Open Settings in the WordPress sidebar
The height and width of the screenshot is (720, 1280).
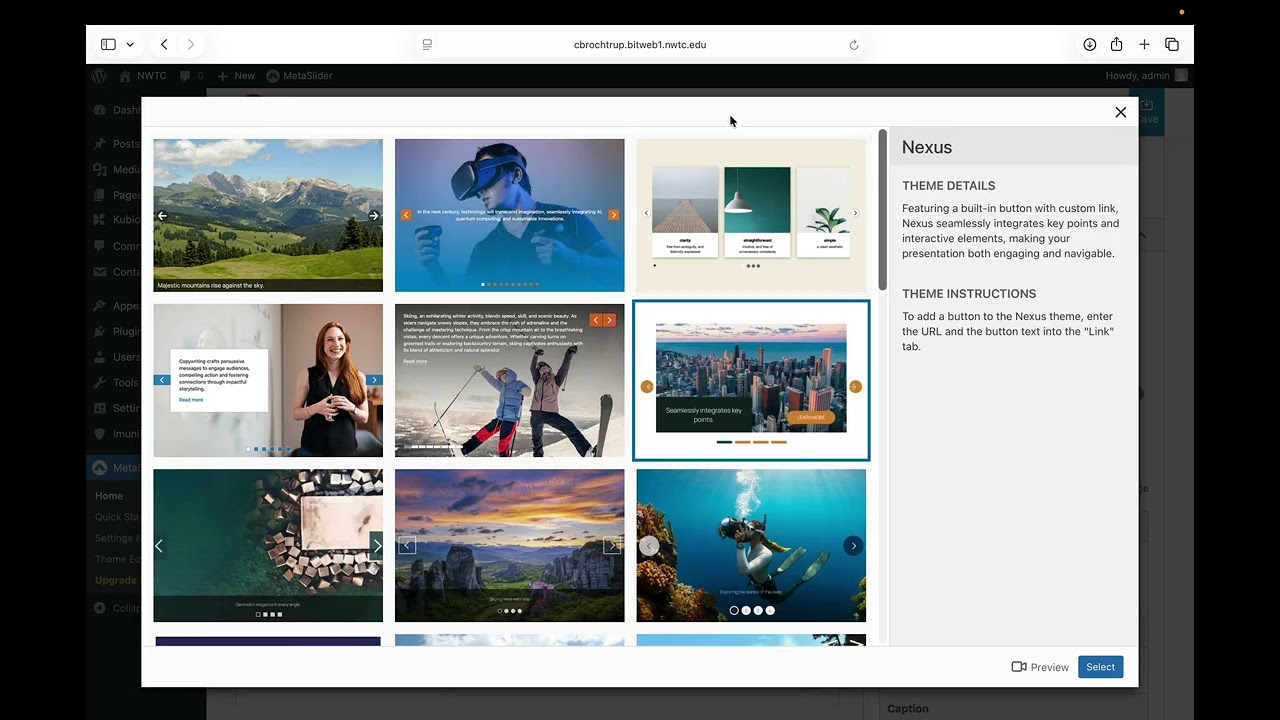point(114,408)
